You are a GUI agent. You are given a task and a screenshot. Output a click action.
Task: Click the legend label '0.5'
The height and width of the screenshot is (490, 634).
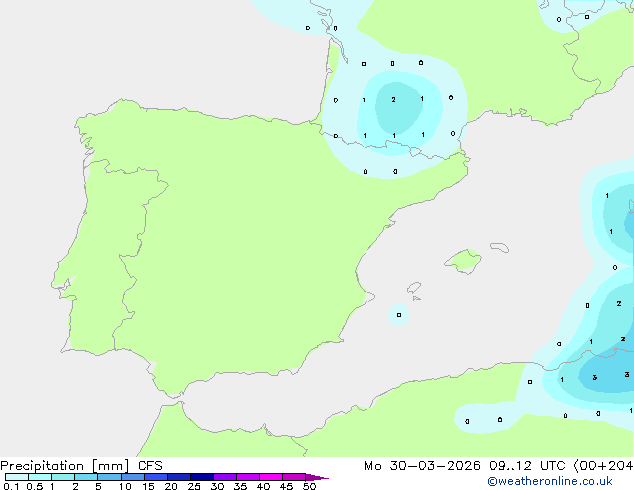pyautogui.click(x=35, y=486)
